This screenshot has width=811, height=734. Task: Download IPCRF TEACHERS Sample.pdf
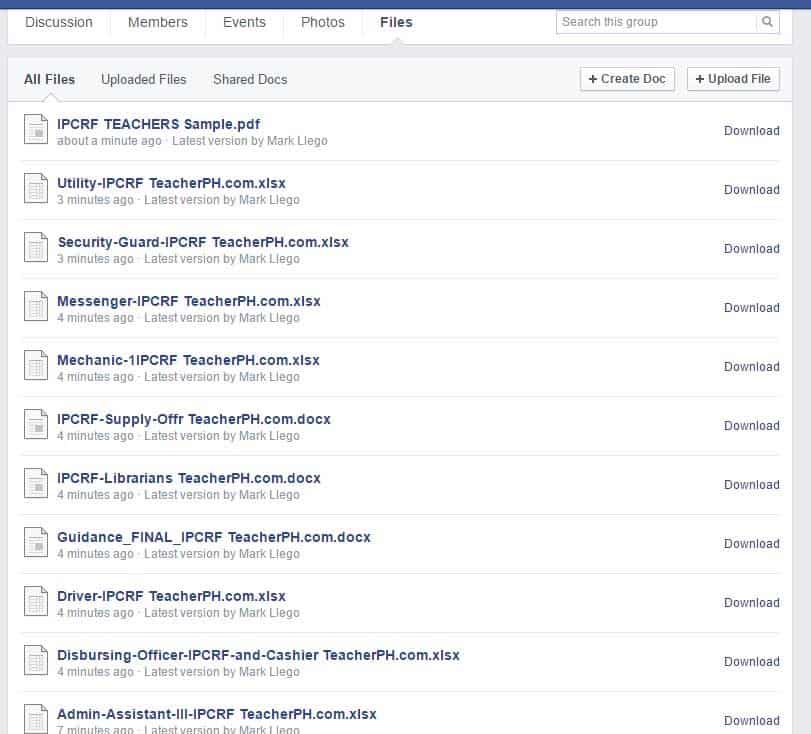point(752,130)
